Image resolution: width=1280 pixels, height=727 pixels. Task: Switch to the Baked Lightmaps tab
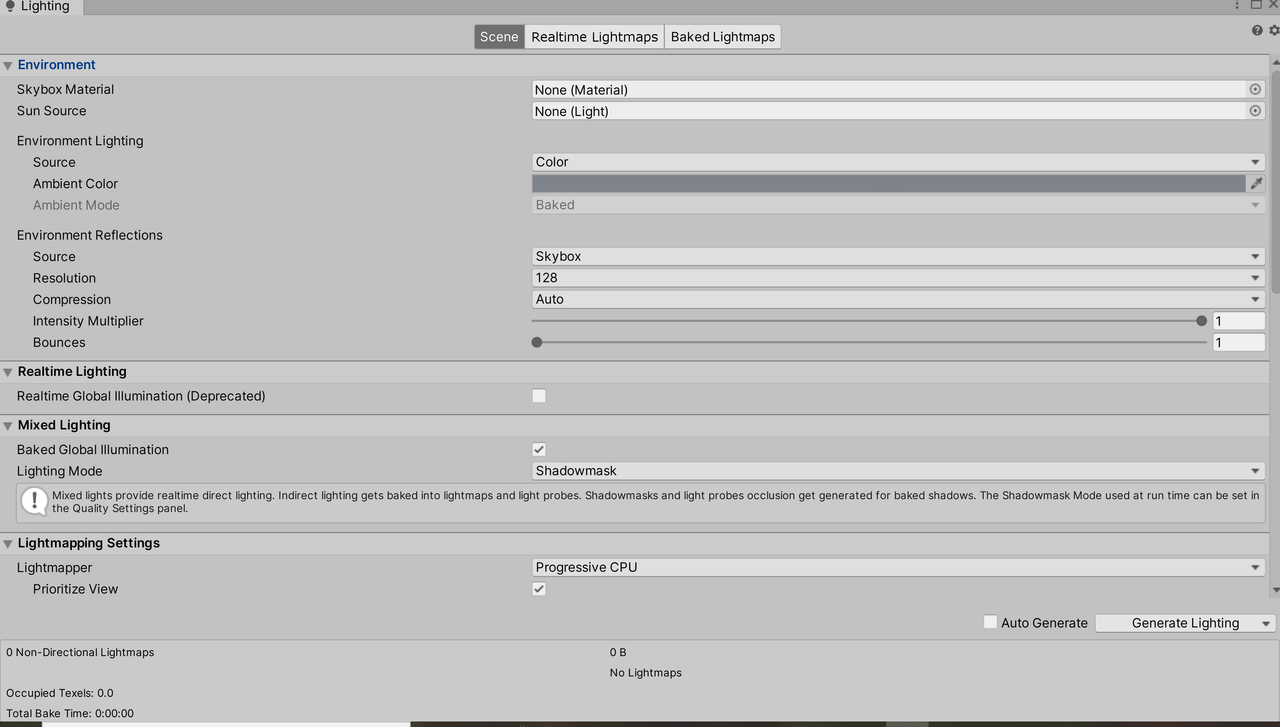coord(722,36)
